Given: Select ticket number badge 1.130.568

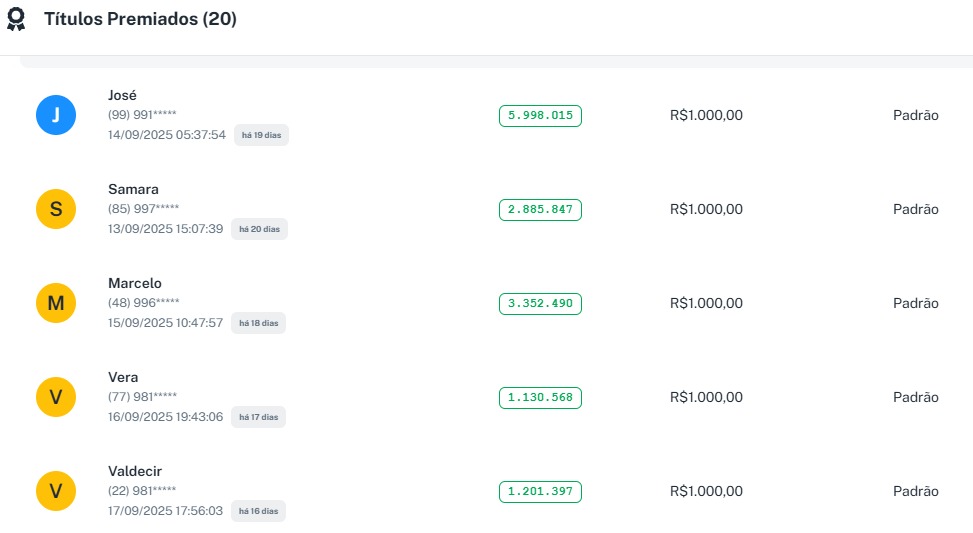Looking at the screenshot, I should coord(540,398).
